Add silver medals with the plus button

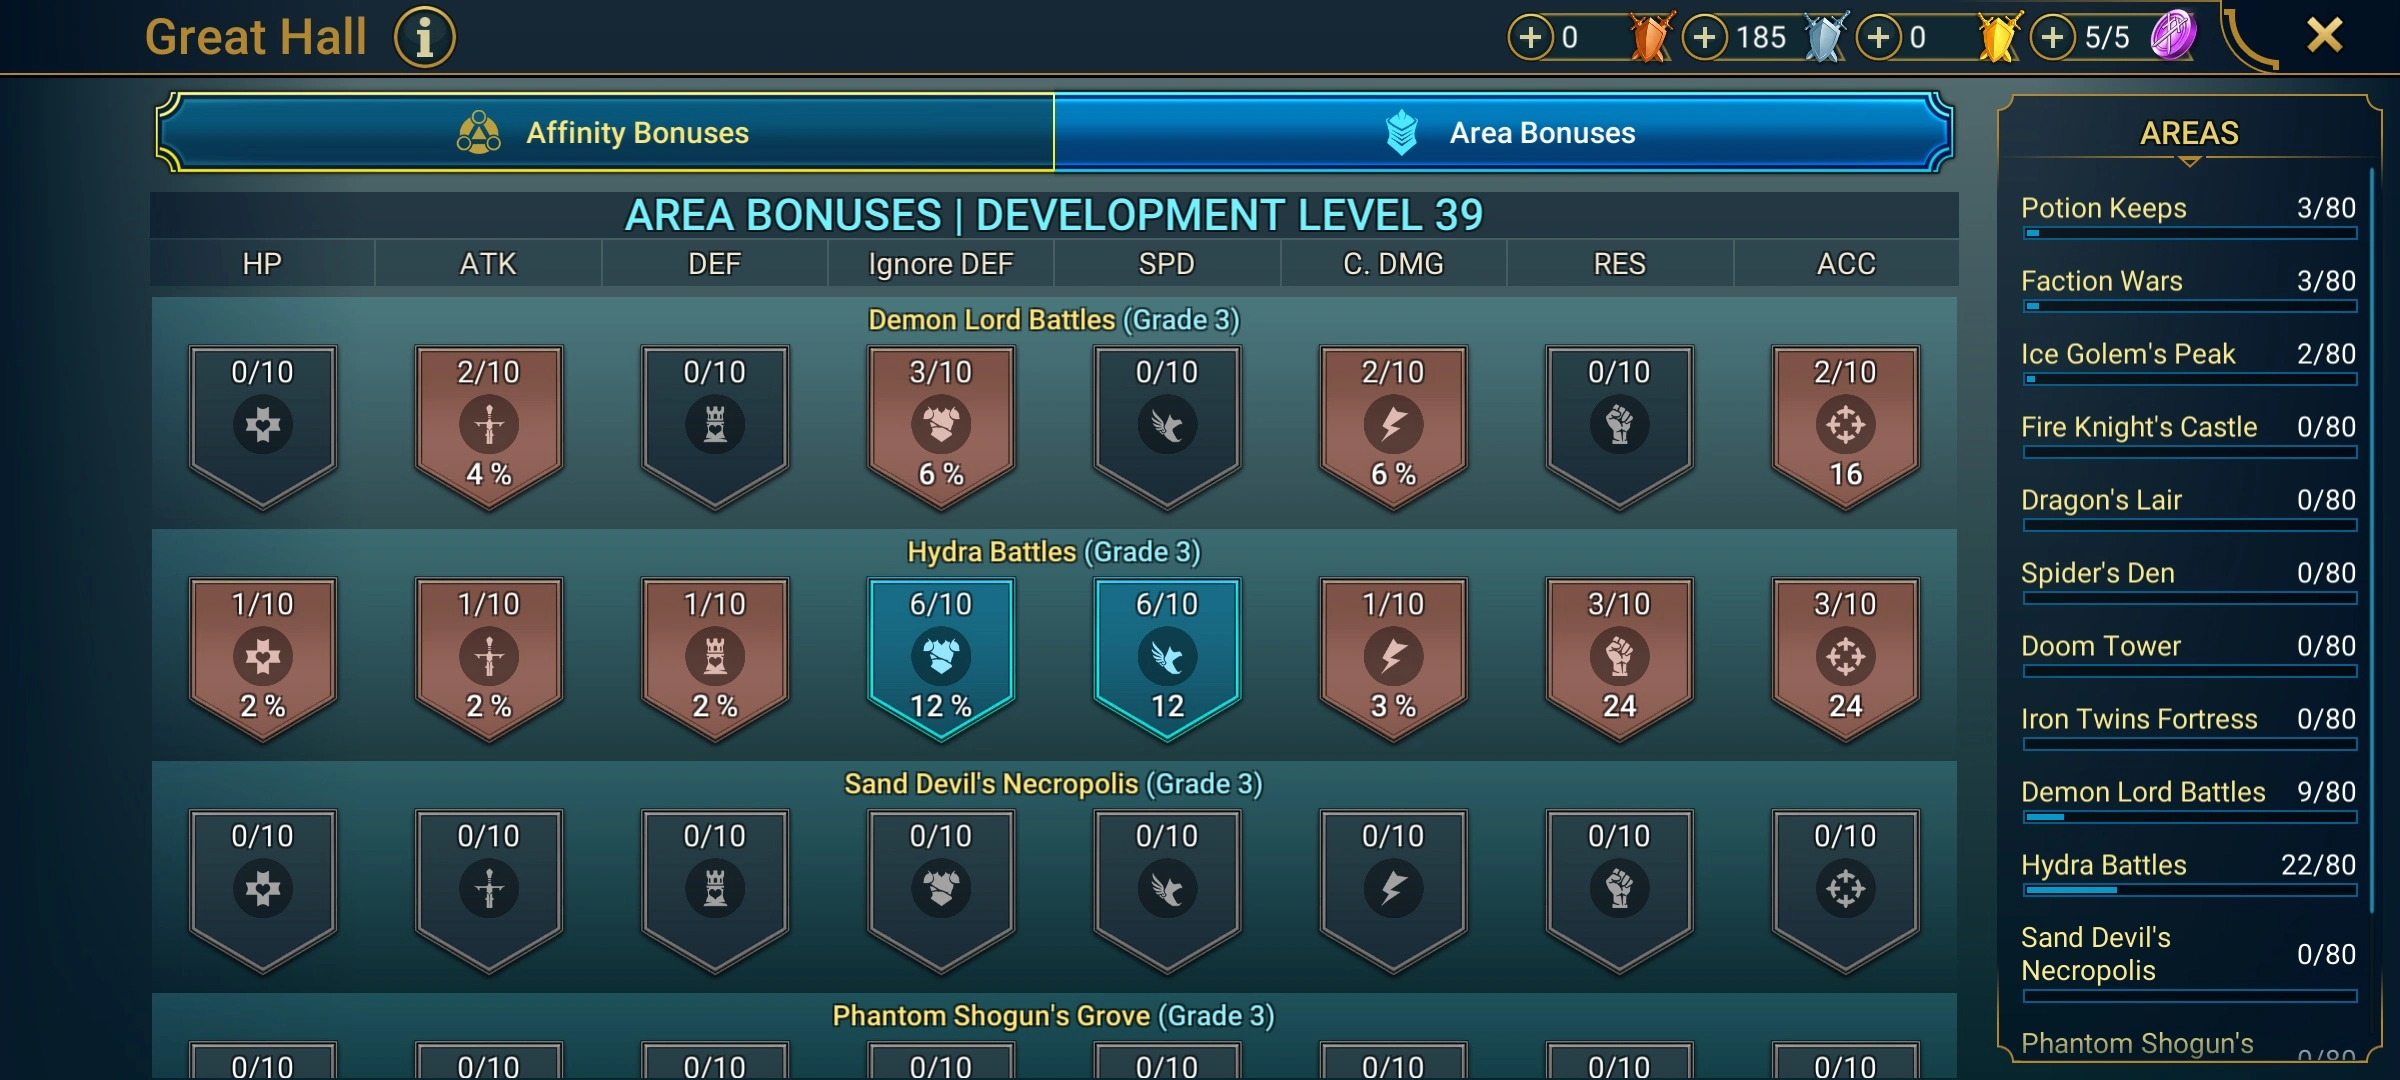point(1704,38)
